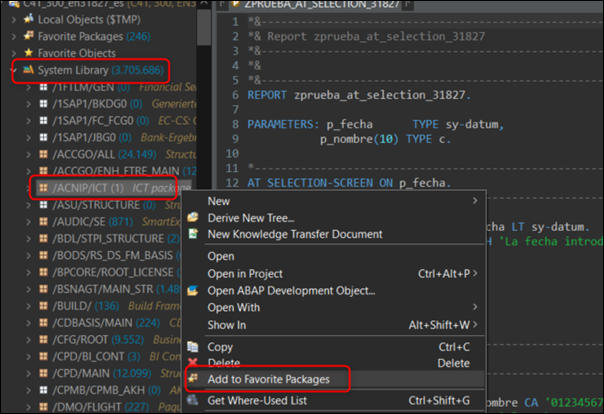Expand the /DMO/FLIGHT package
This screenshot has height=414, width=604.
coord(29,407)
